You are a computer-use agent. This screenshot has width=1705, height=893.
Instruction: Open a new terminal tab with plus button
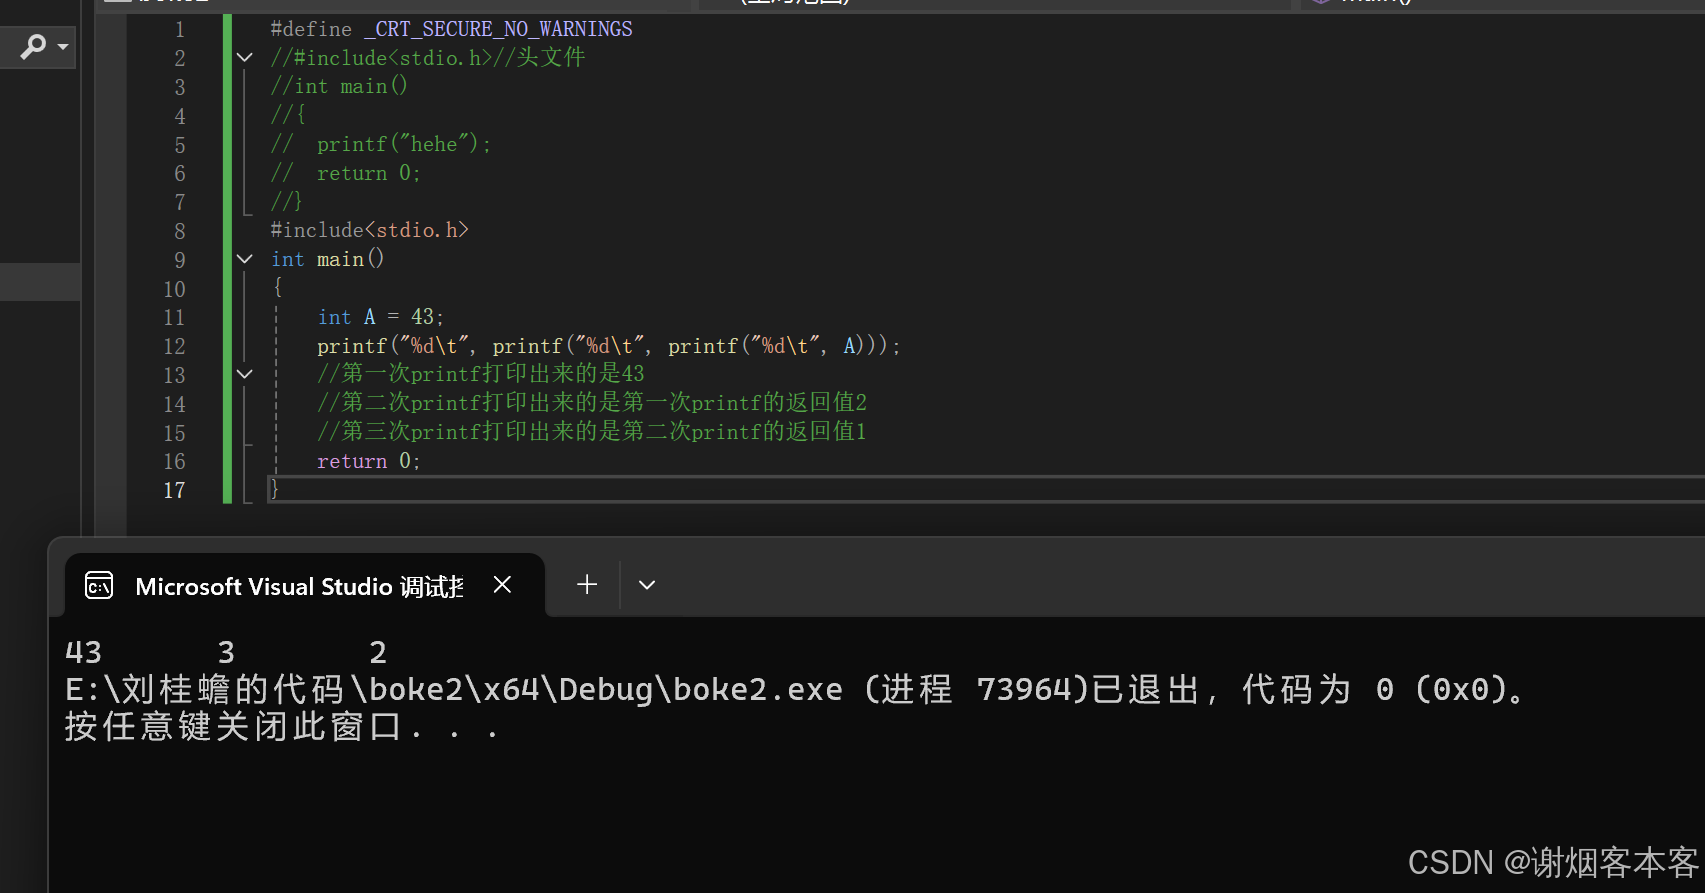pos(587,585)
